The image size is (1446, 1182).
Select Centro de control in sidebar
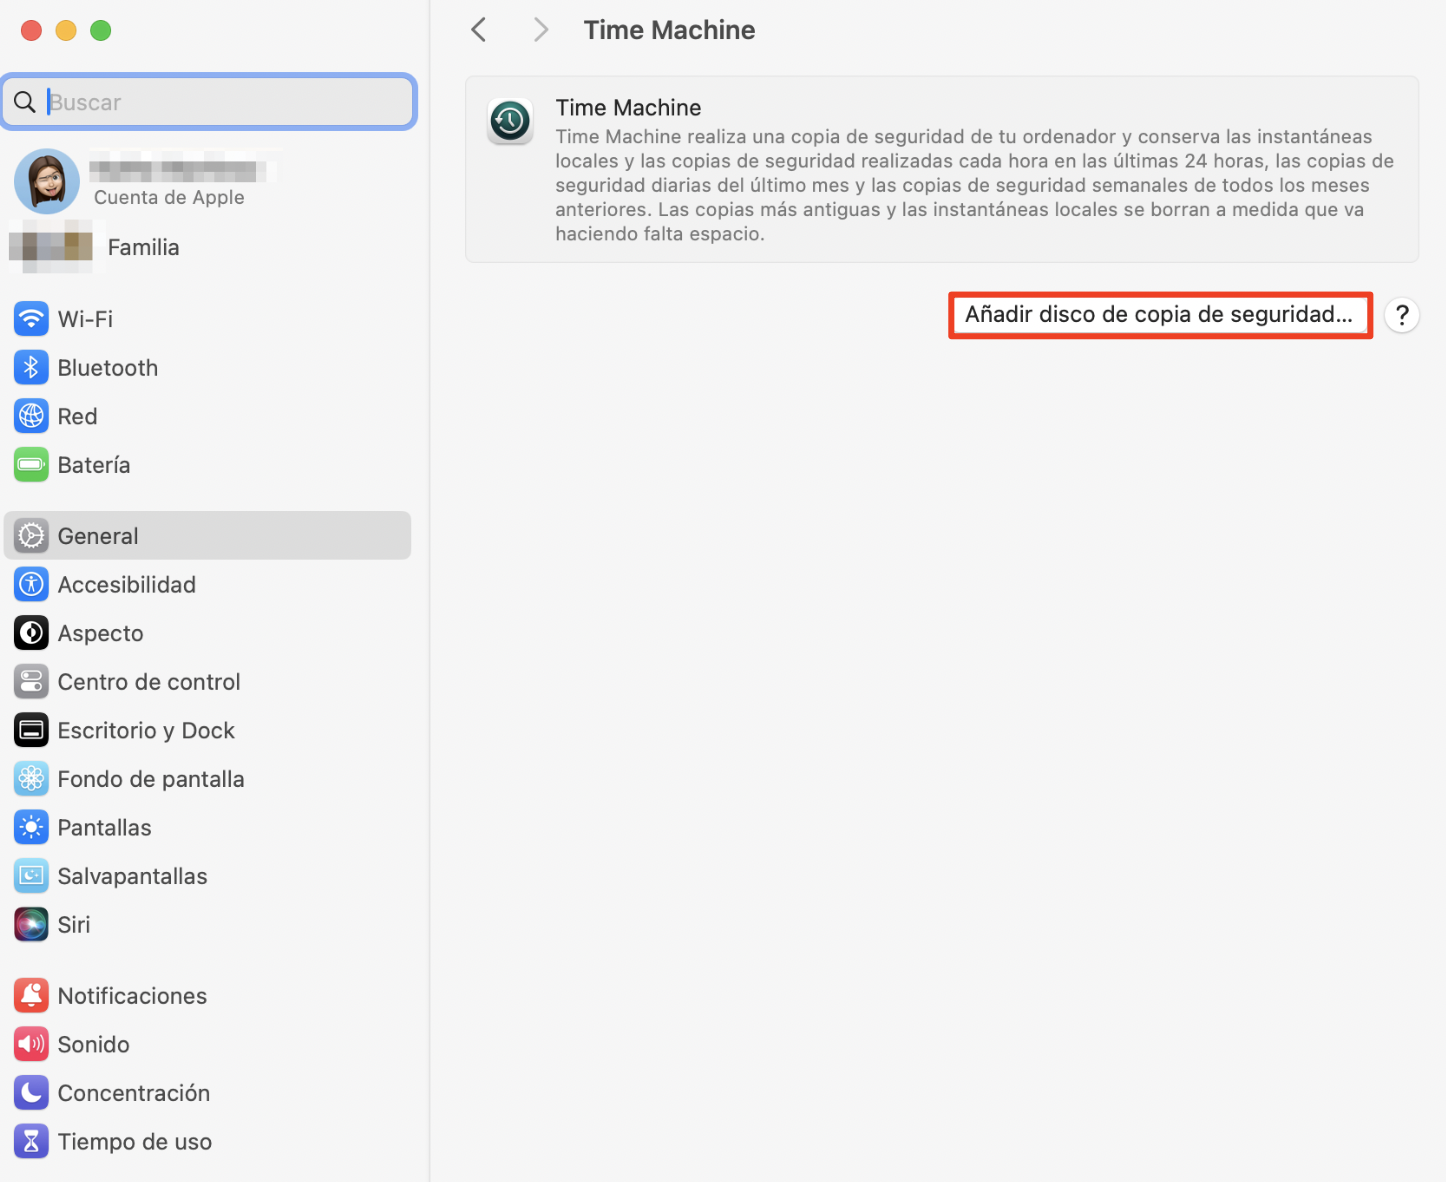coord(208,682)
